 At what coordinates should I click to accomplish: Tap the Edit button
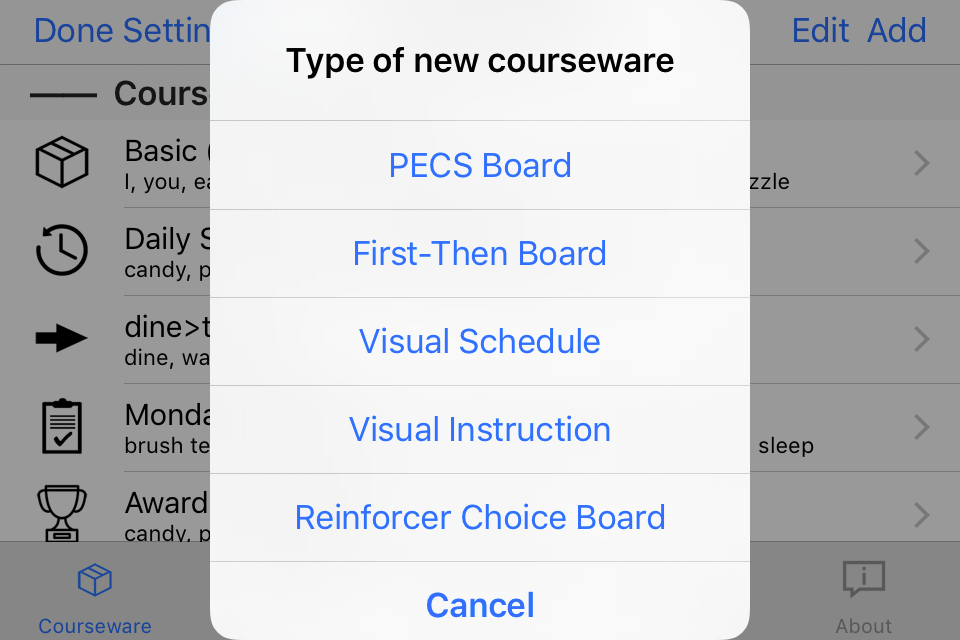[x=820, y=31]
